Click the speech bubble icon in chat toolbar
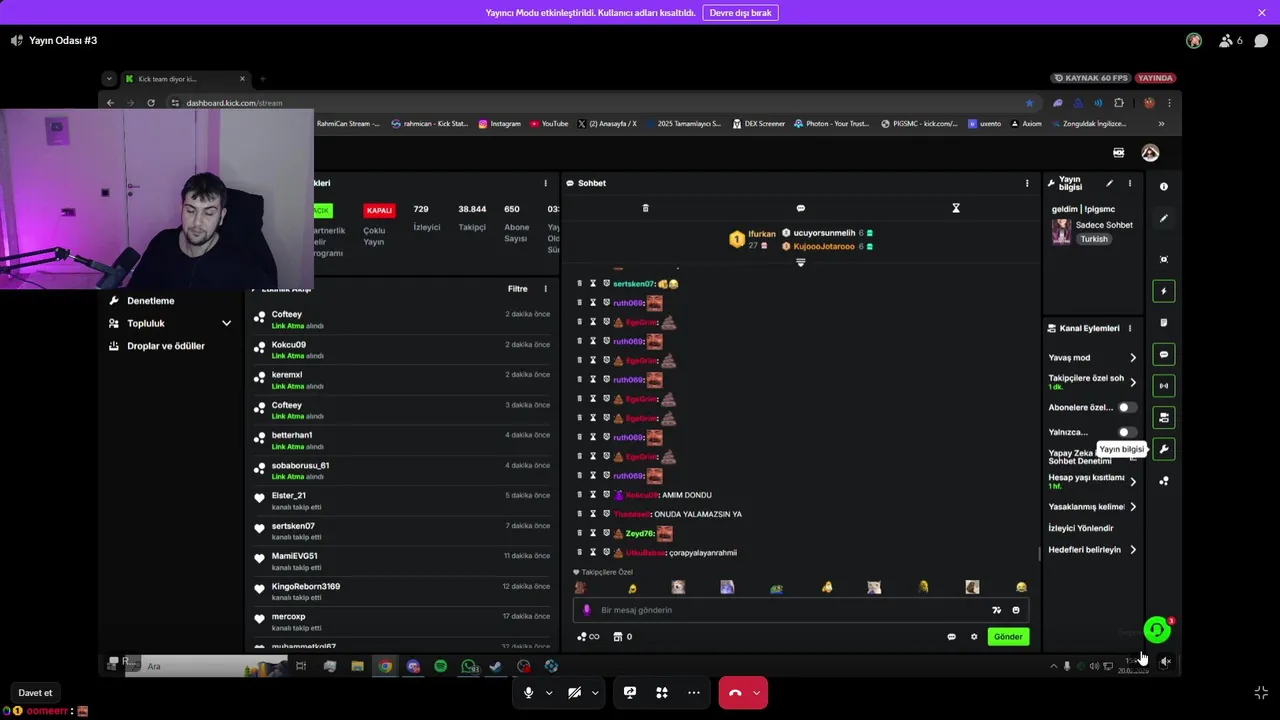Screen dimensions: 1280x720 point(800,208)
